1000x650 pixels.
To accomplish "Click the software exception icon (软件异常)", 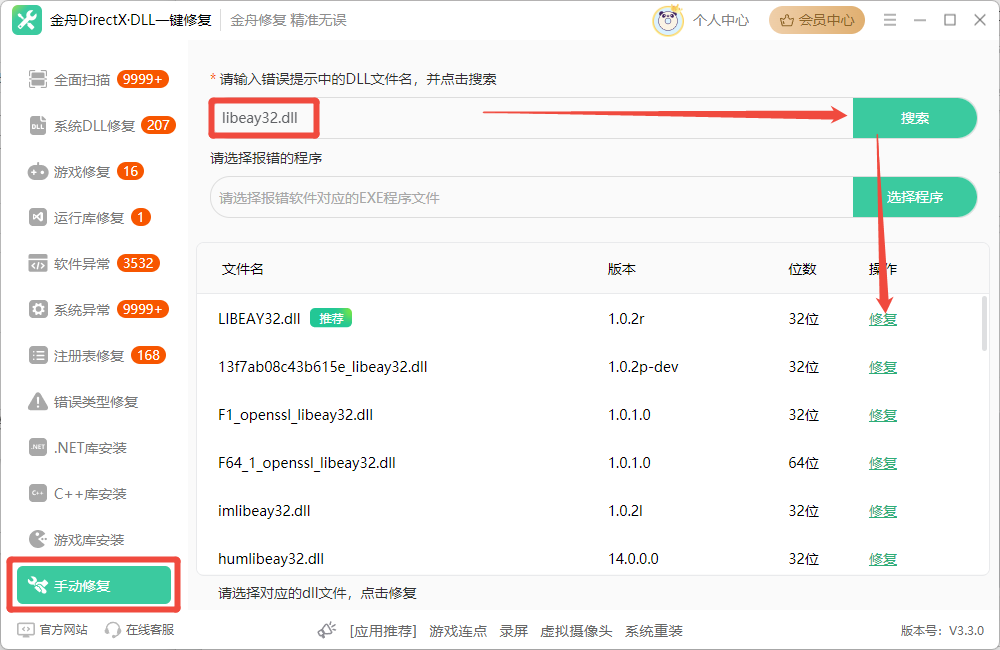I will [38, 263].
